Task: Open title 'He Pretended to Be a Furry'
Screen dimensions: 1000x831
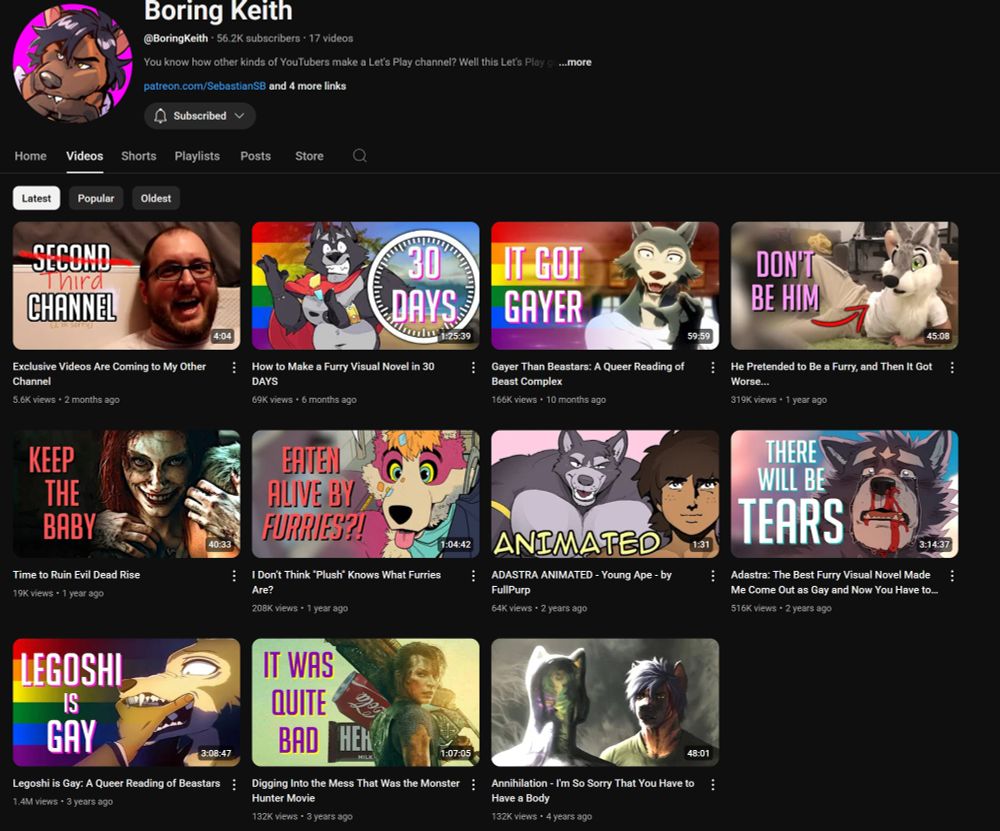Action: pos(832,374)
